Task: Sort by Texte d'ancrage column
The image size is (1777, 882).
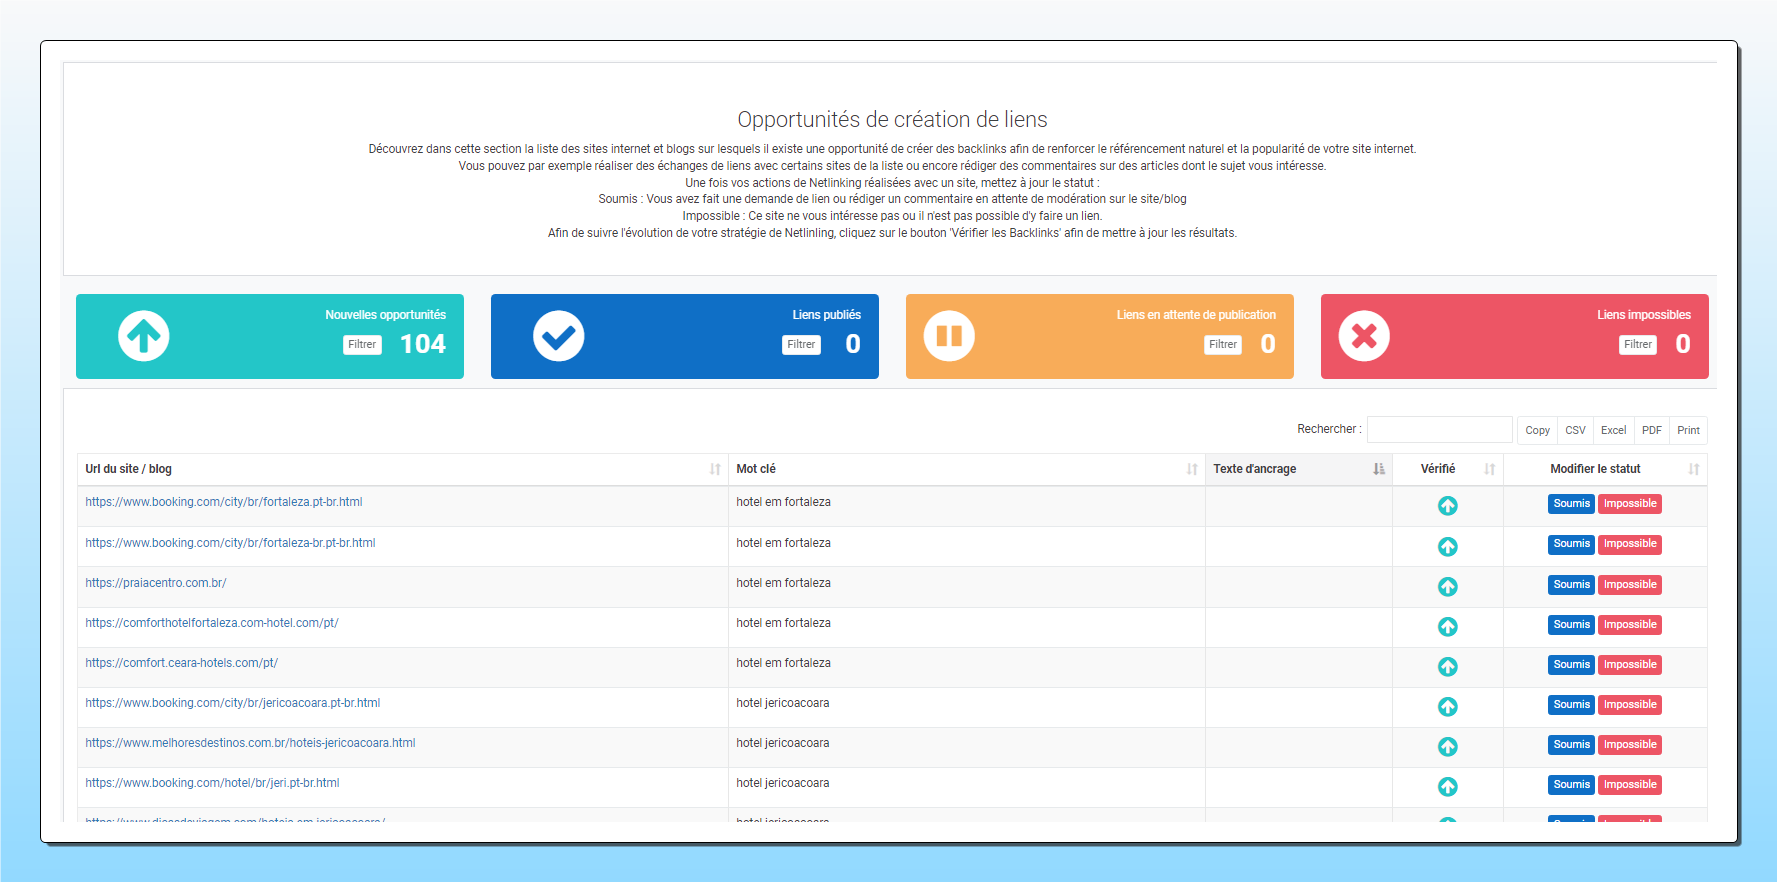Action: (1379, 469)
